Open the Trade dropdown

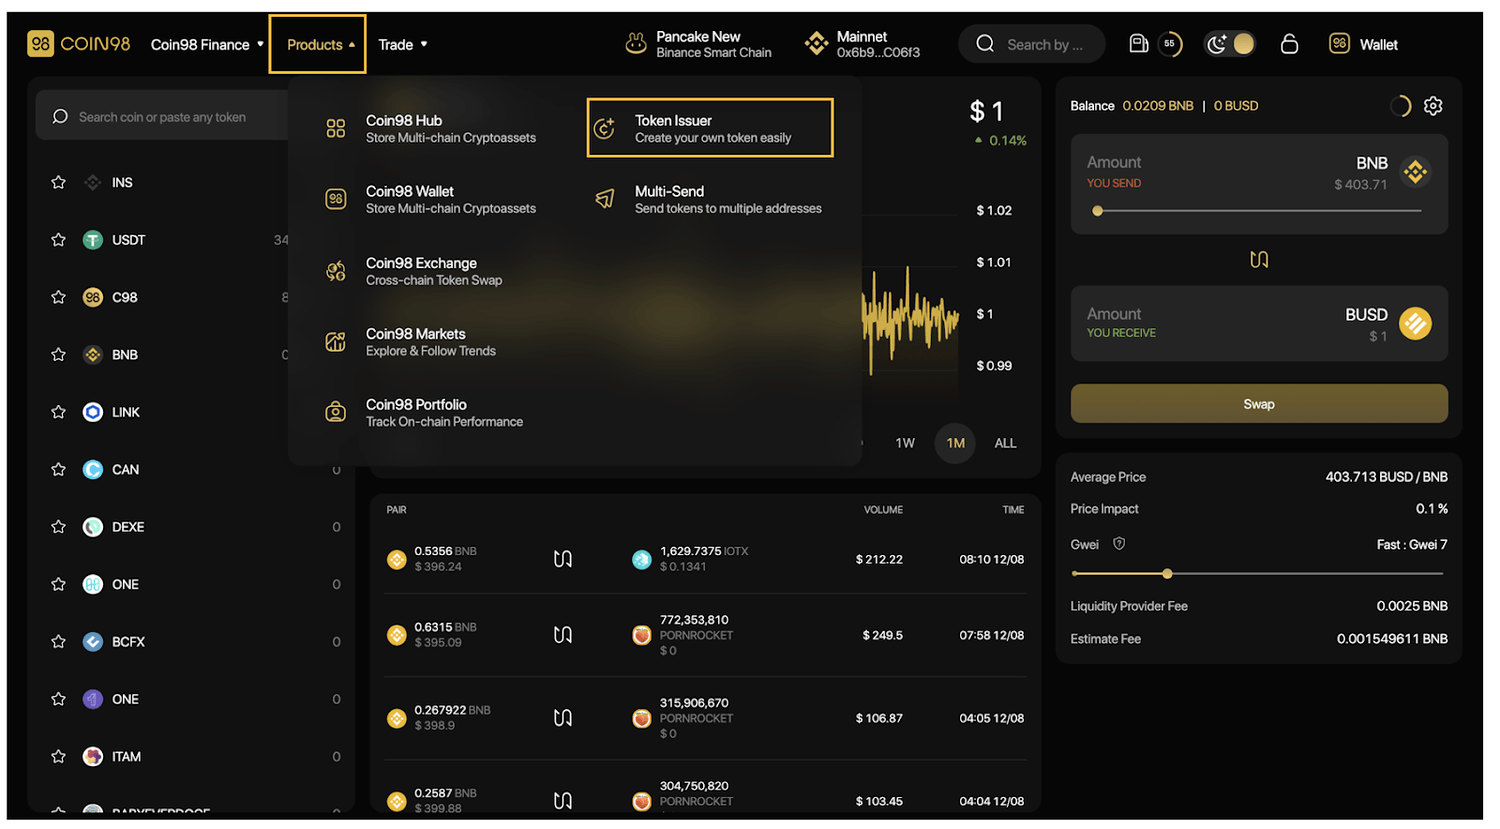coord(403,44)
